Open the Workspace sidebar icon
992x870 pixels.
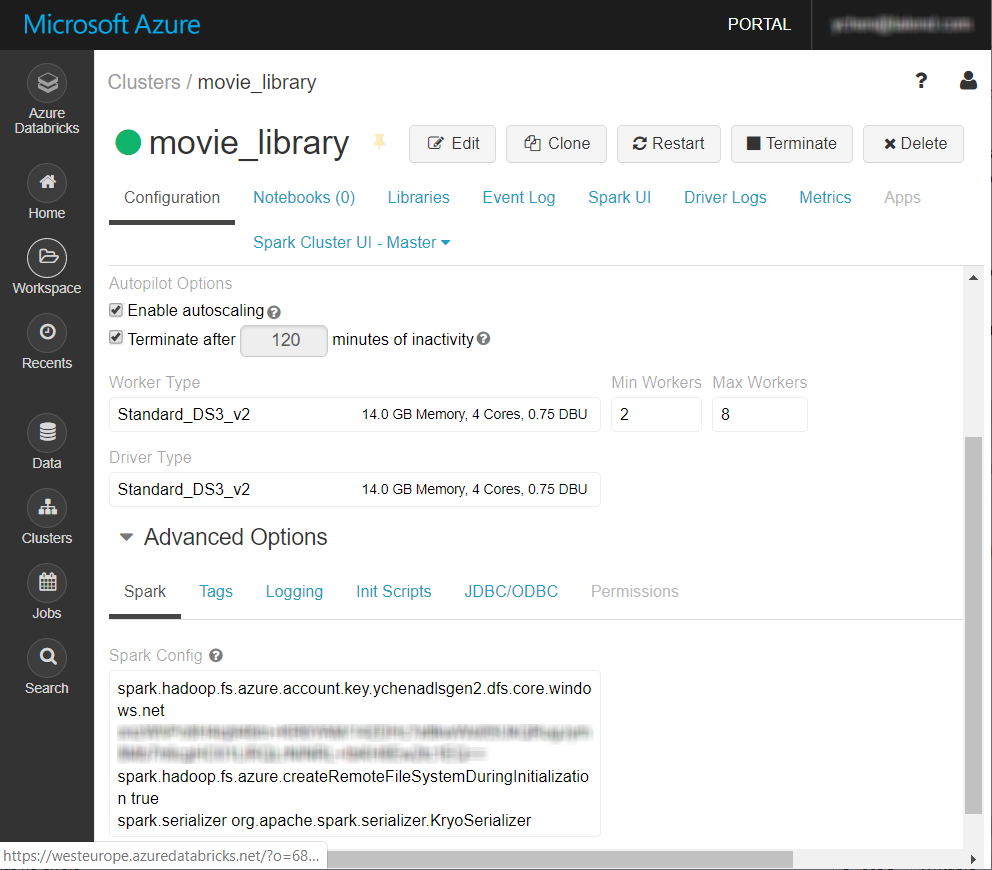(x=47, y=258)
